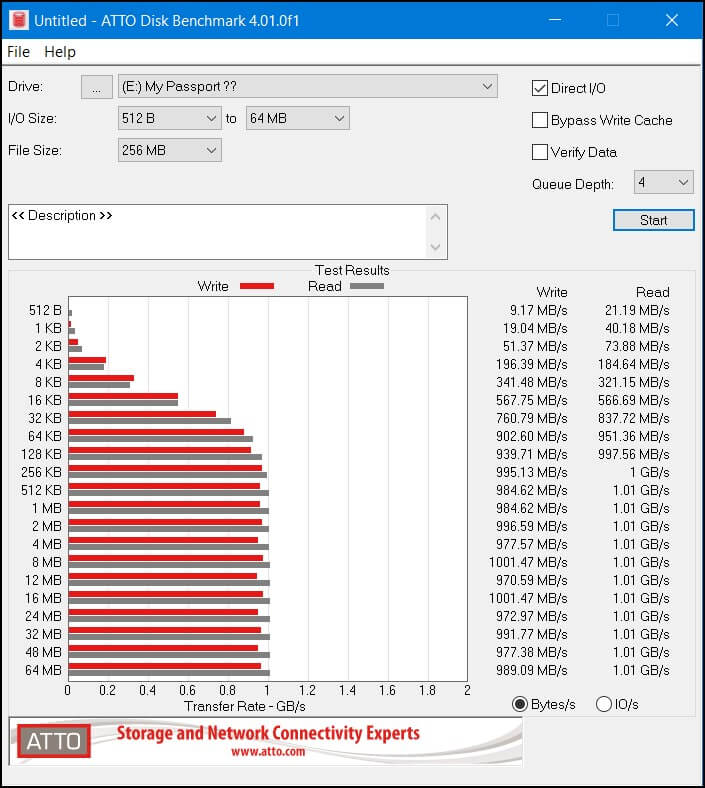Click the 997.56 MB/s read result

click(x=634, y=454)
